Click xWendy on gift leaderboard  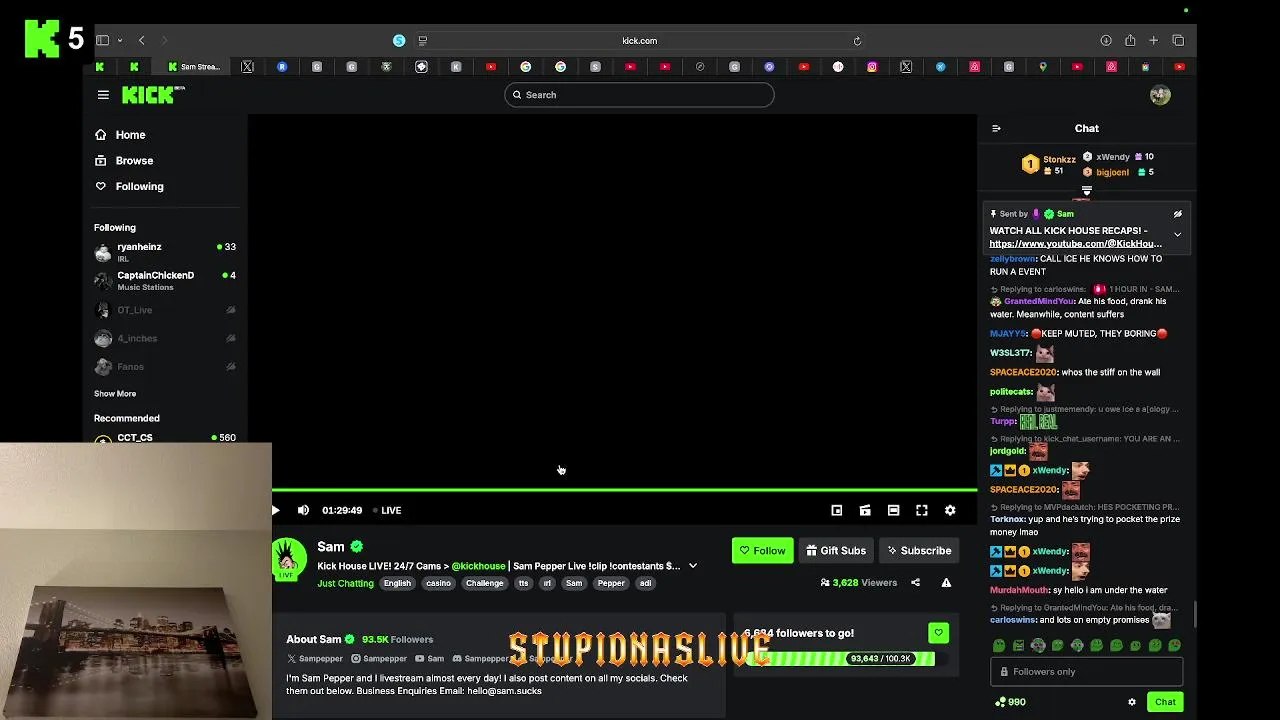1118,157
